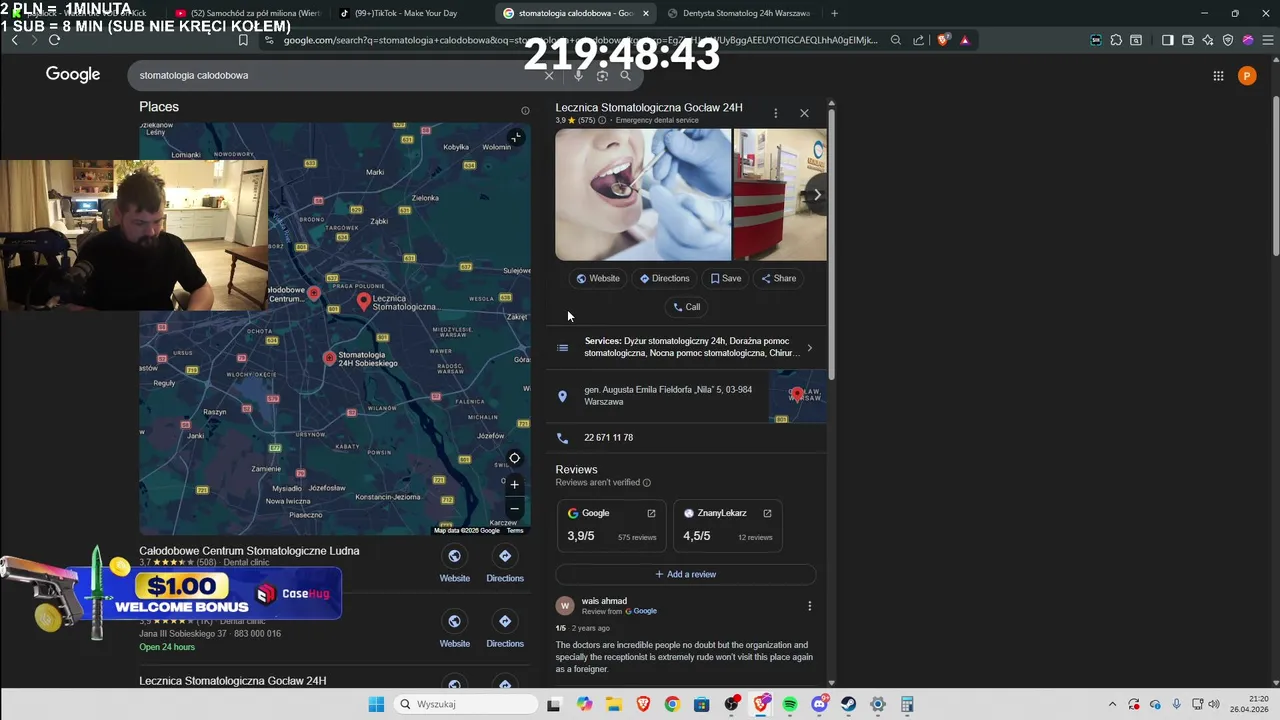Open the address mini map thumbnail

[x=798, y=396]
